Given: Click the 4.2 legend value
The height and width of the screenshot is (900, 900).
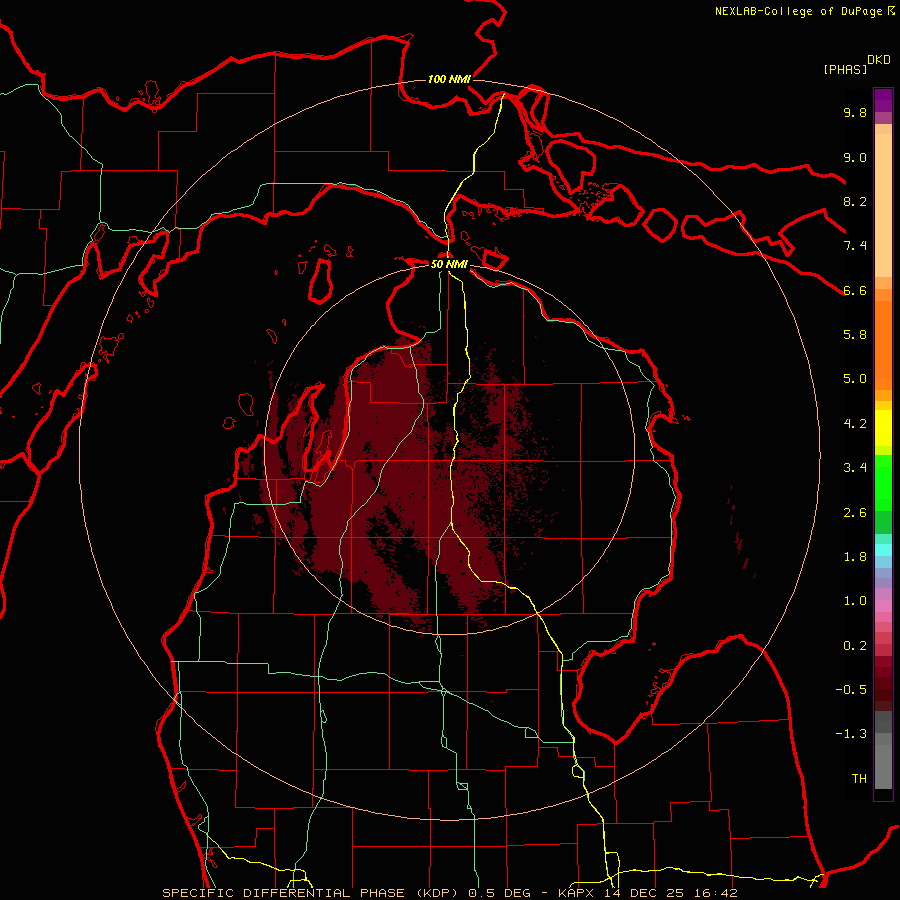Looking at the screenshot, I should [x=855, y=424].
